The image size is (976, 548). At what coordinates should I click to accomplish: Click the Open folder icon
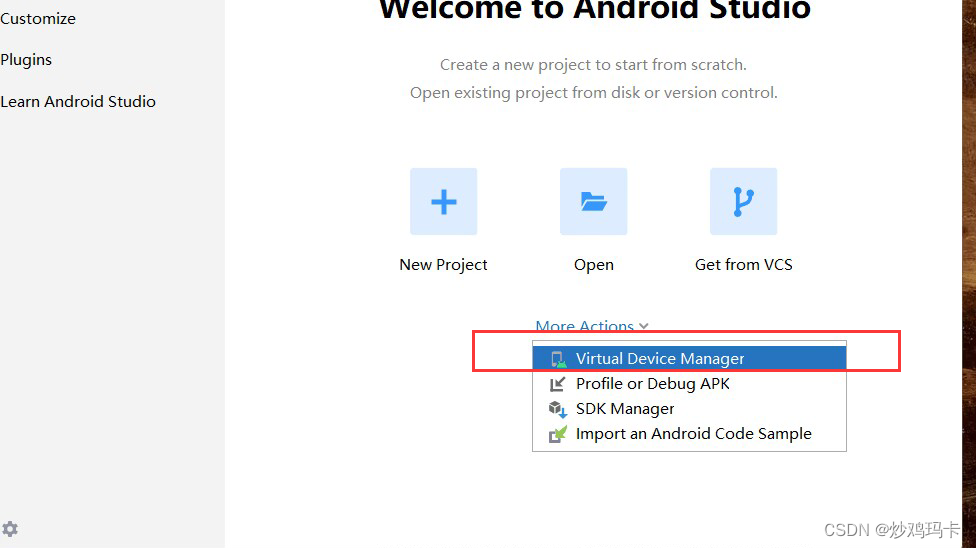593,201
